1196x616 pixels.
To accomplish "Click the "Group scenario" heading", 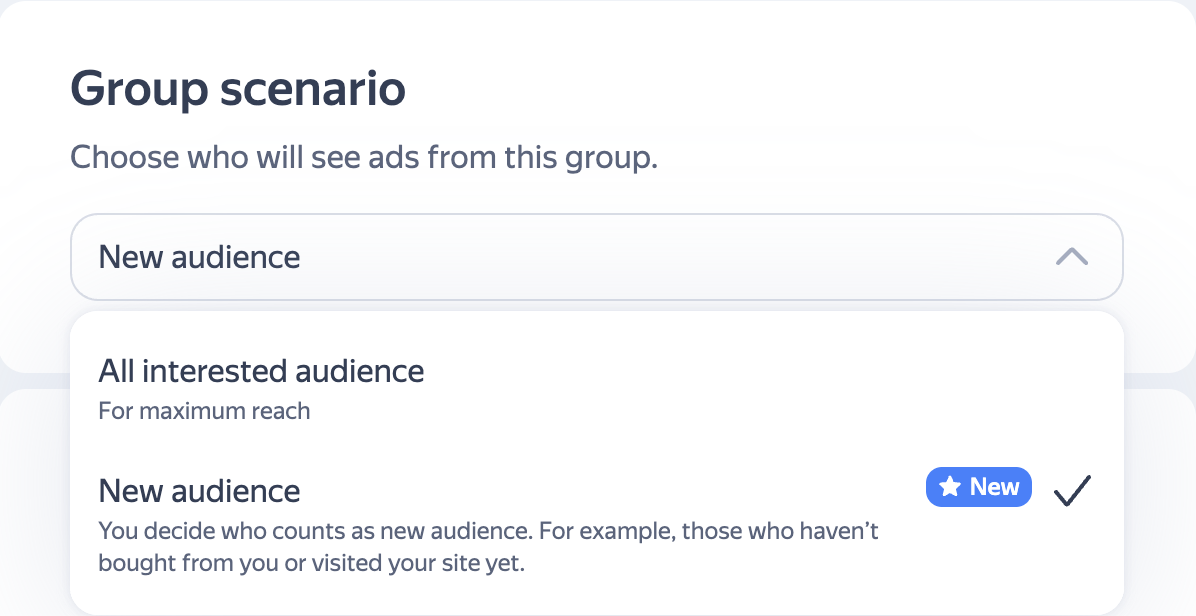I will pos(238,90).
